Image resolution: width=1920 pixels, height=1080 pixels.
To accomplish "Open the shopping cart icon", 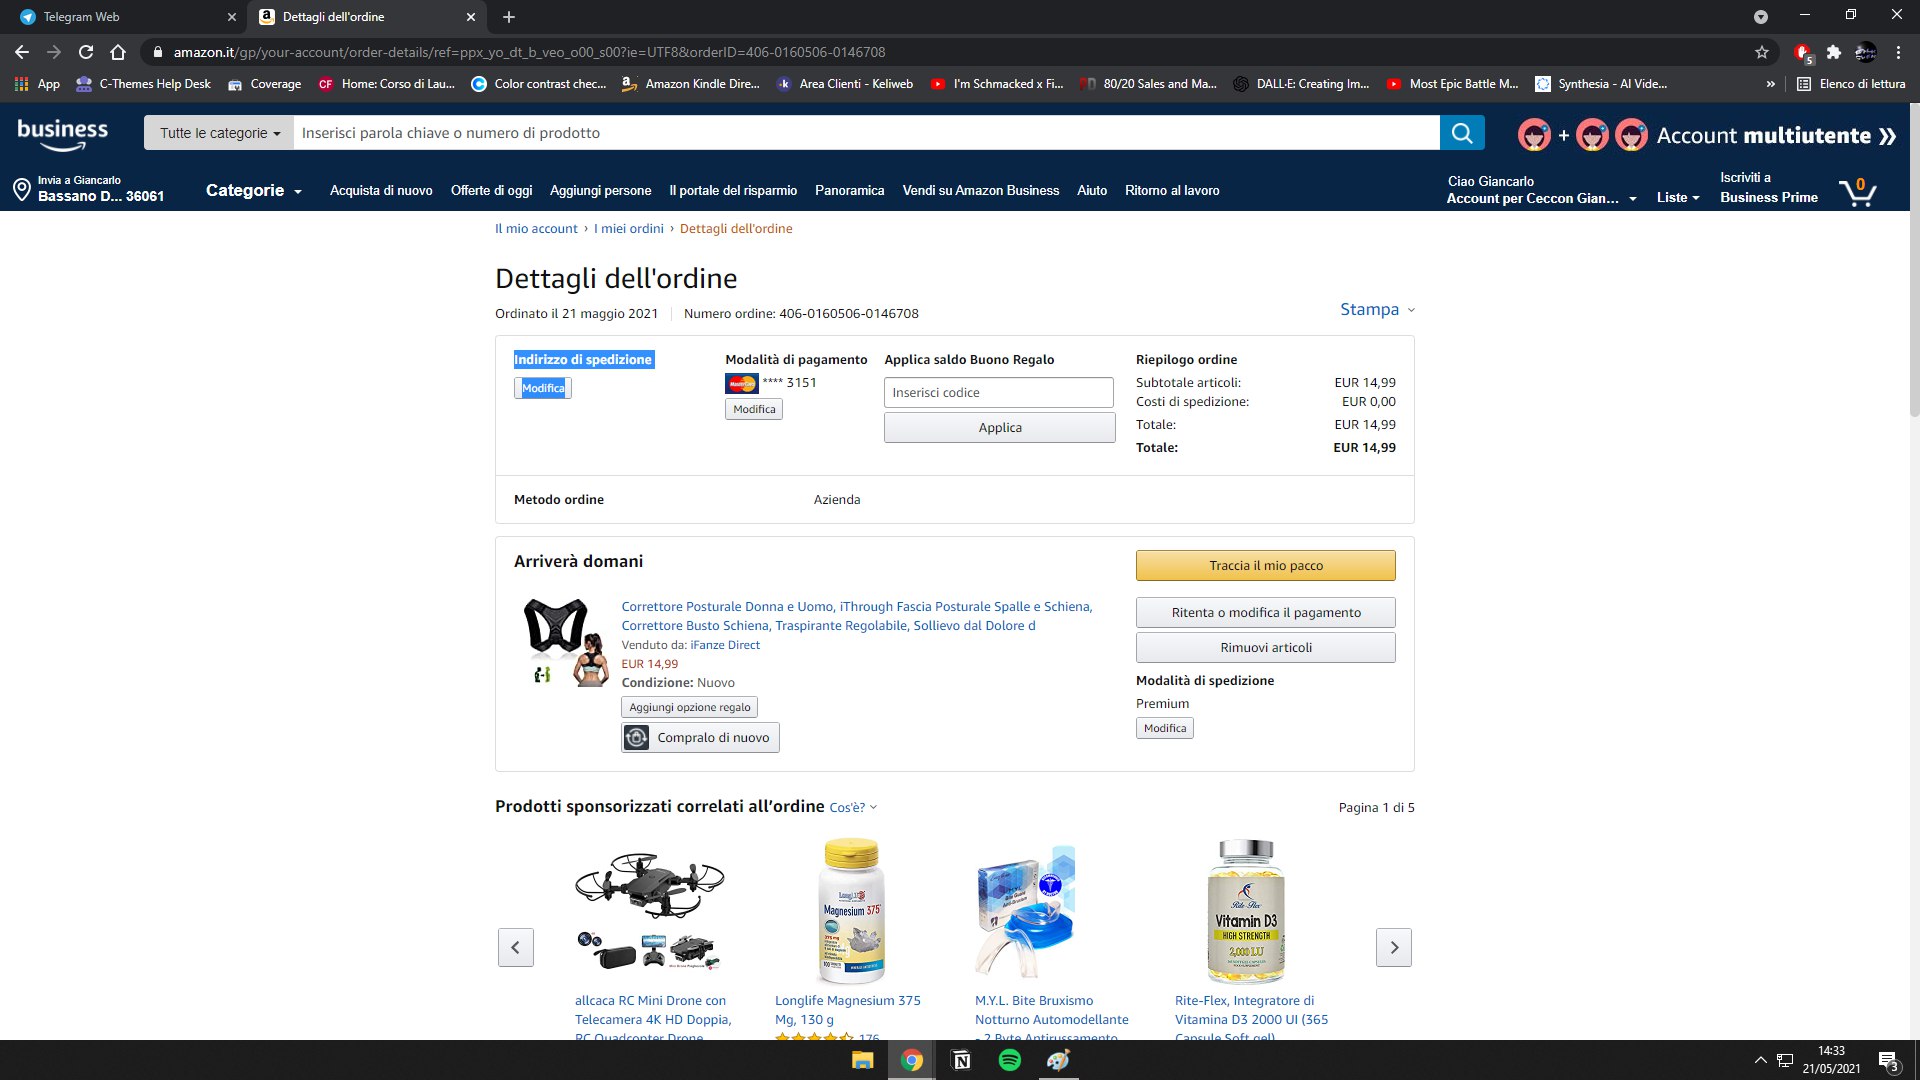I will point(1857,191).
